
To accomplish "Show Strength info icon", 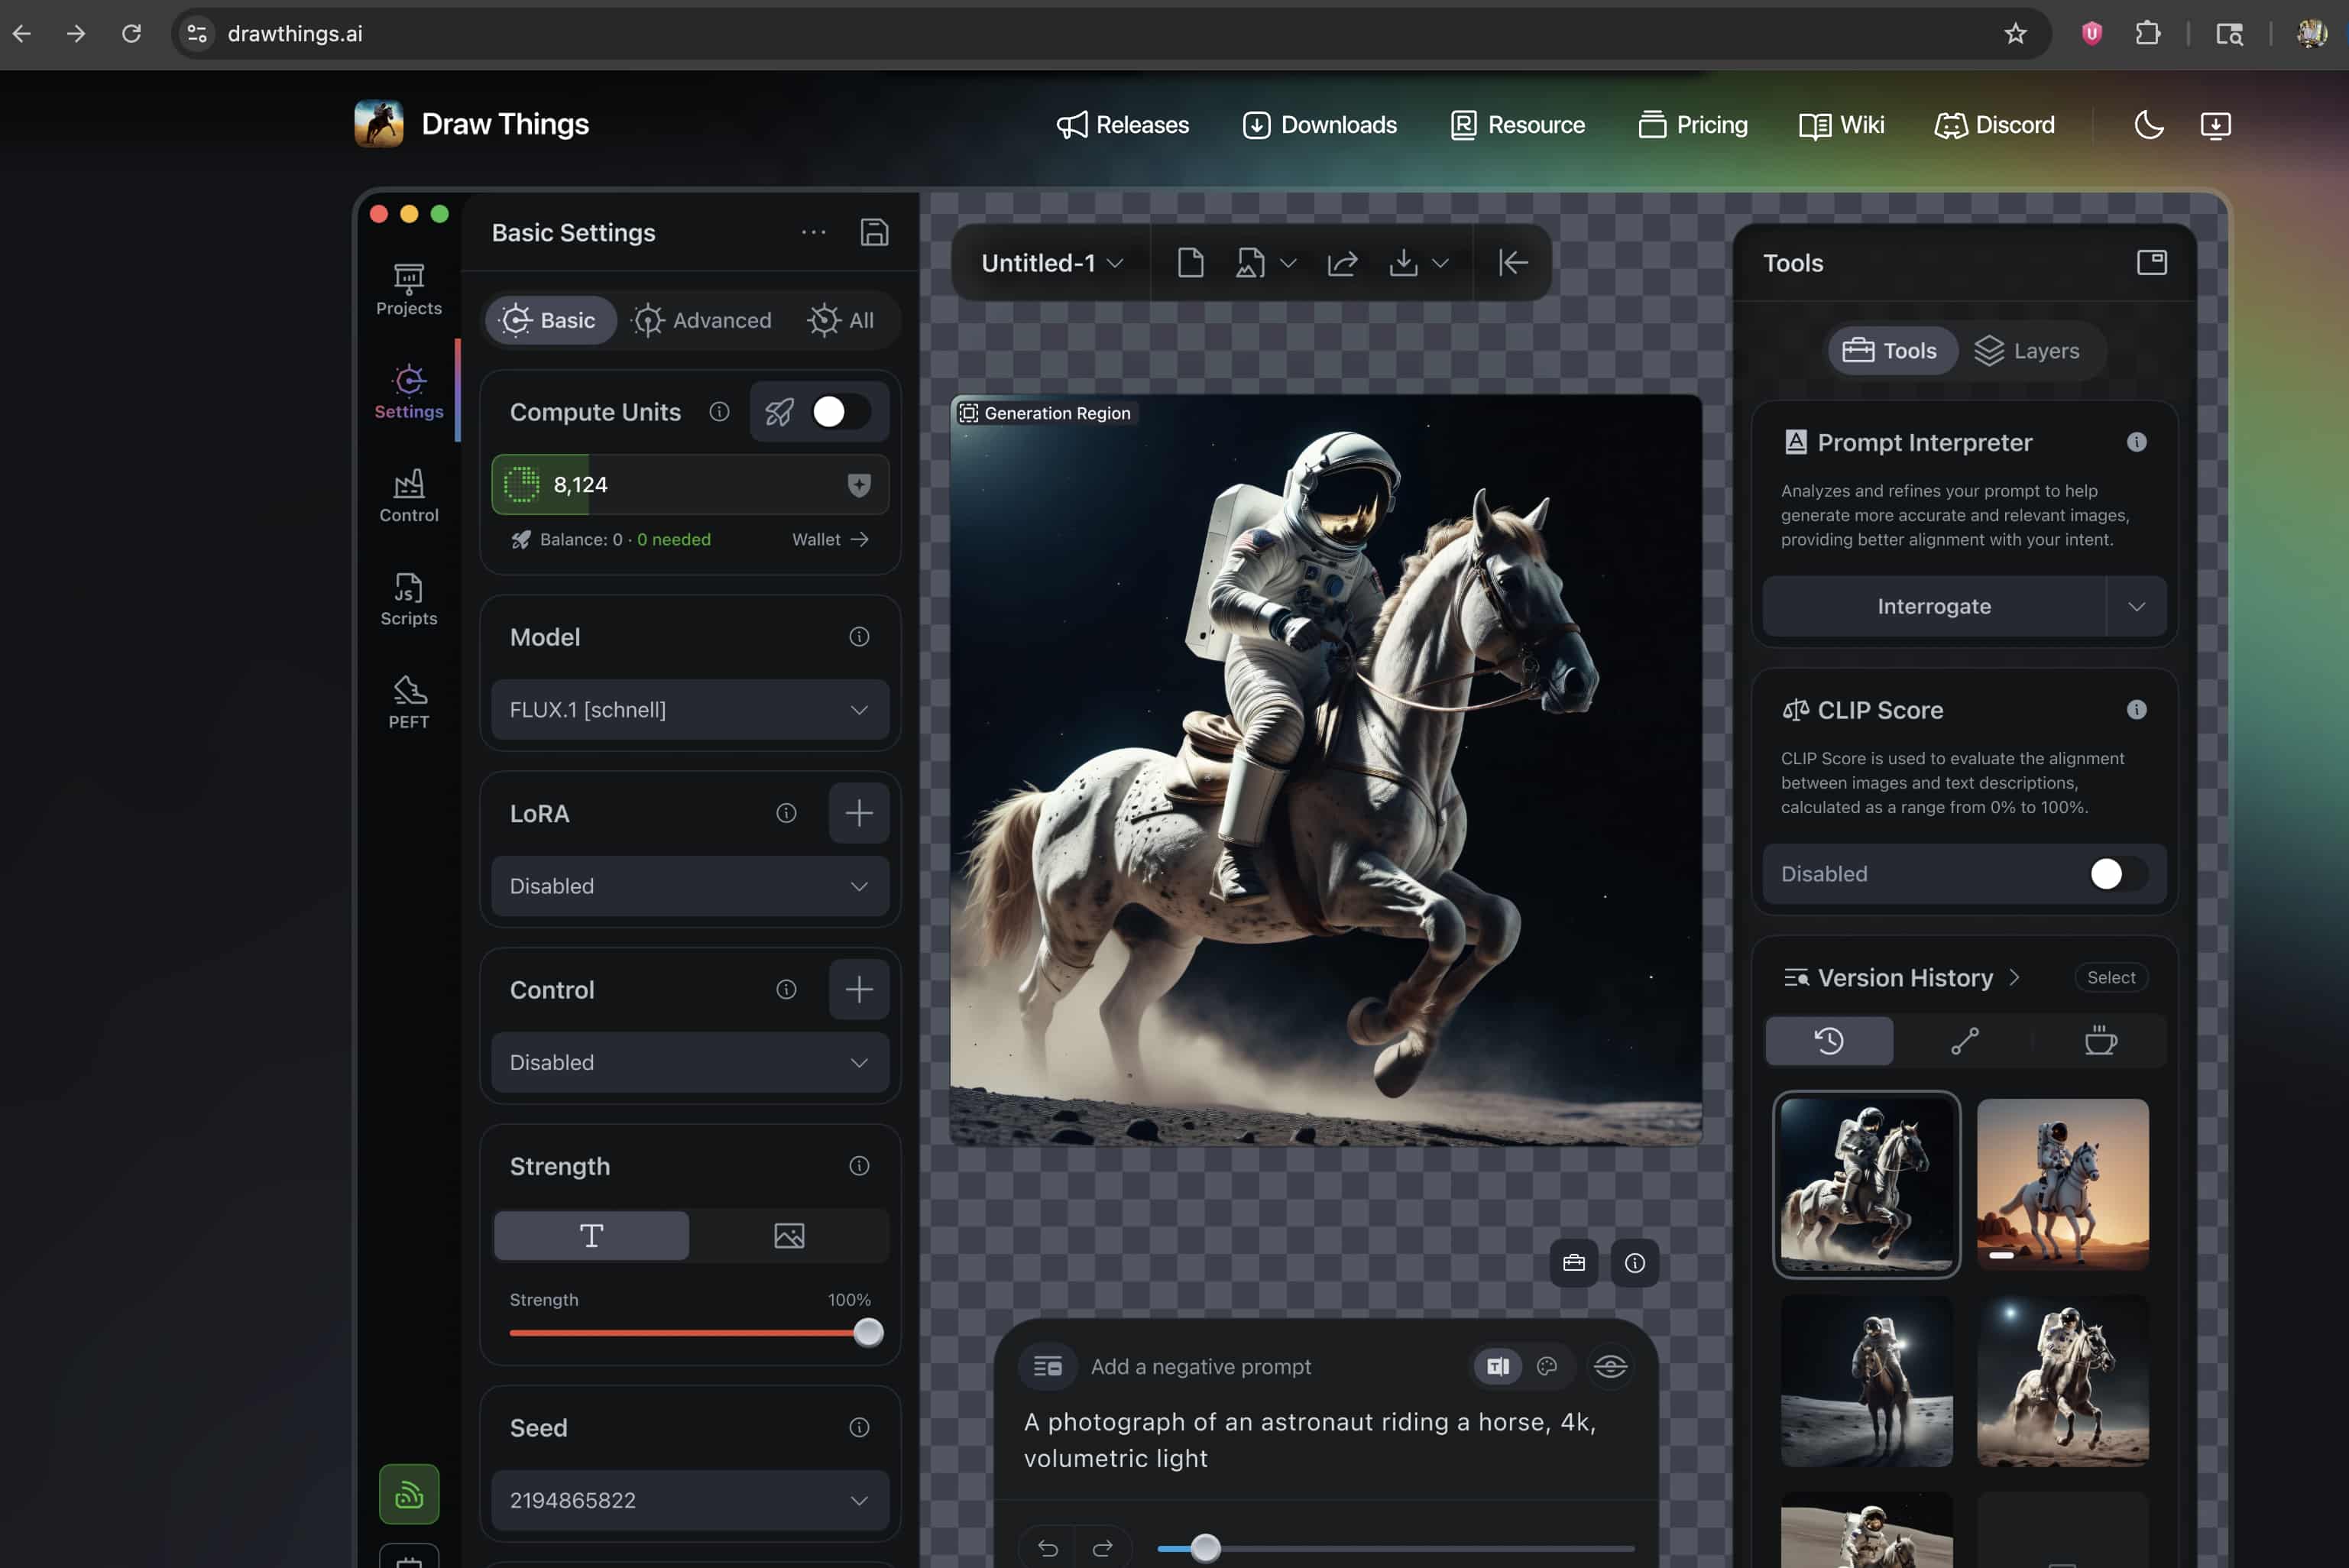I will point(859,1166).
